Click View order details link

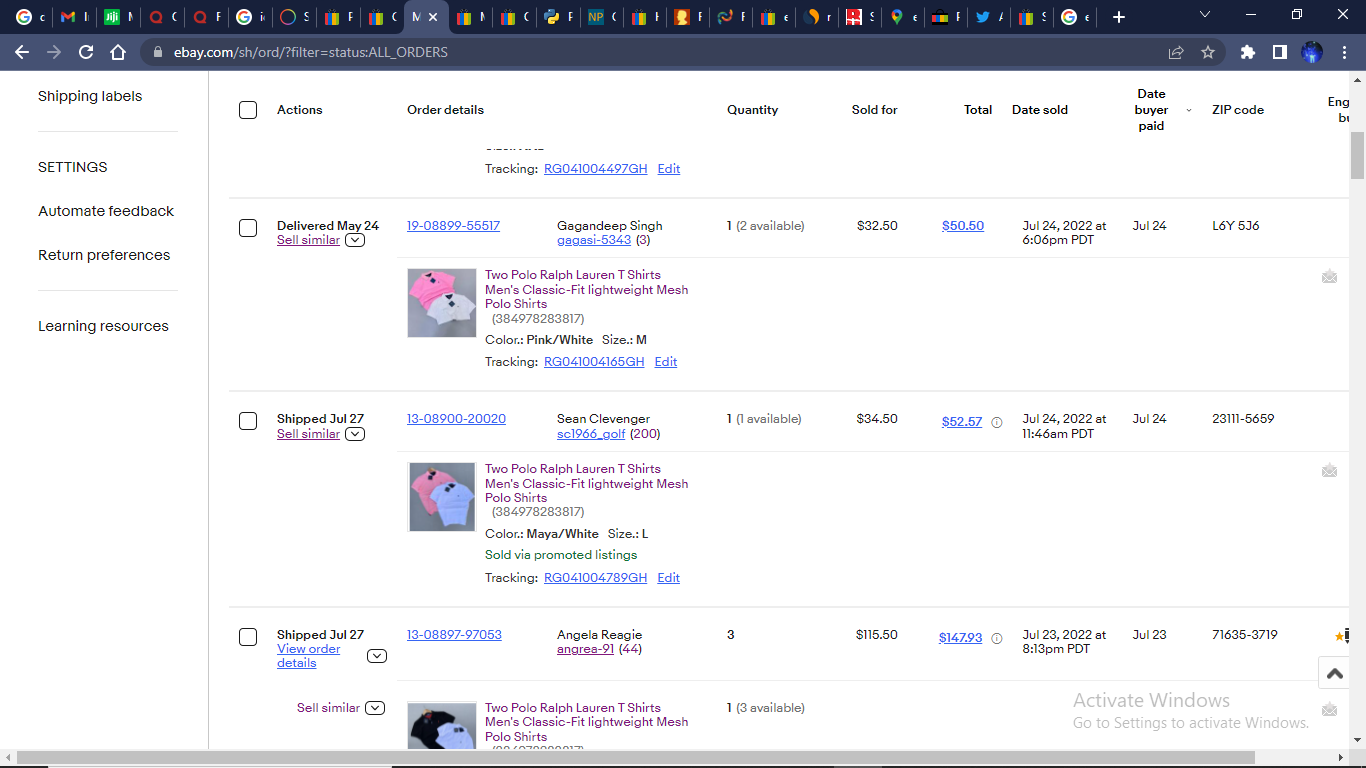pyautogui.click(x=309, y=656)
